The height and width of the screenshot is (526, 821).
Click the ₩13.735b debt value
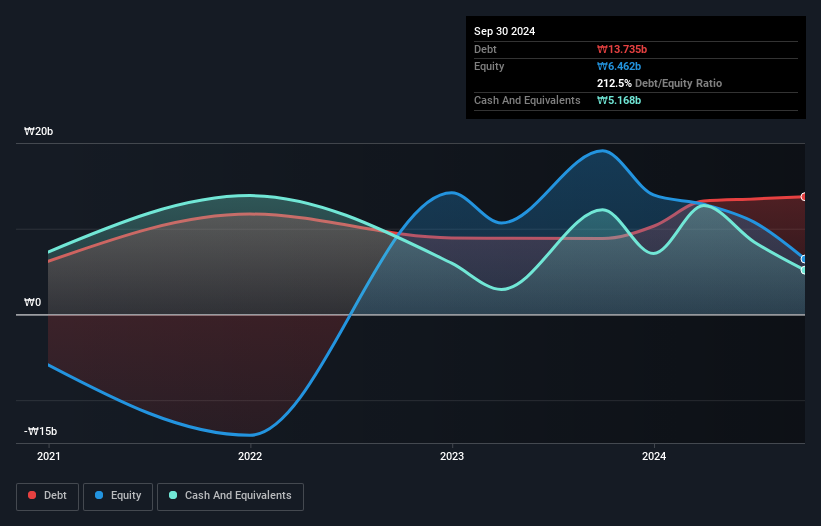coord(622,49)
